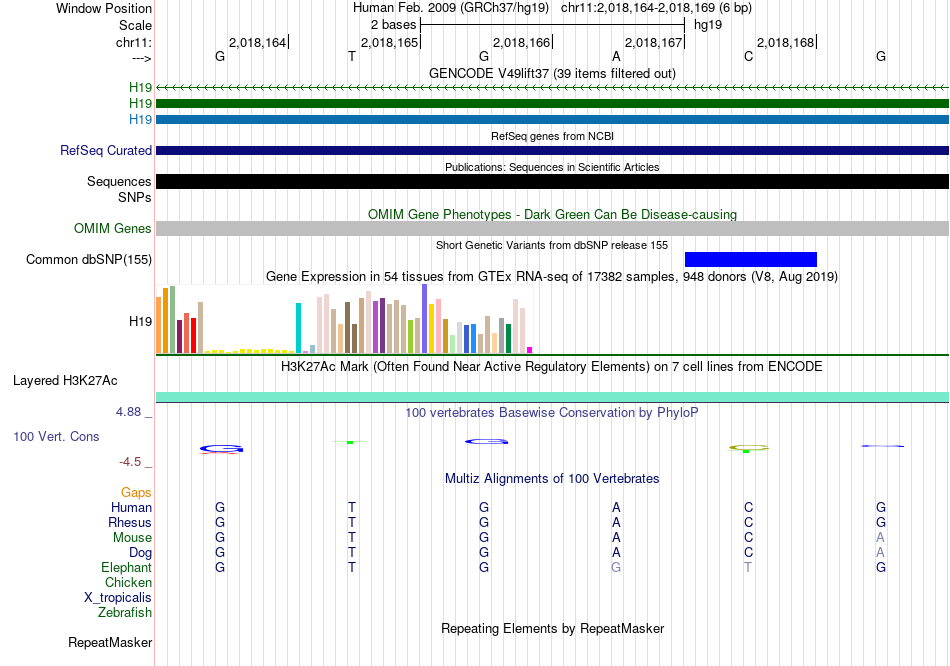Click the Dog alignment row label
Image resolution: width=950 pixels, height=666 pixels.
(x=140, y=553)
